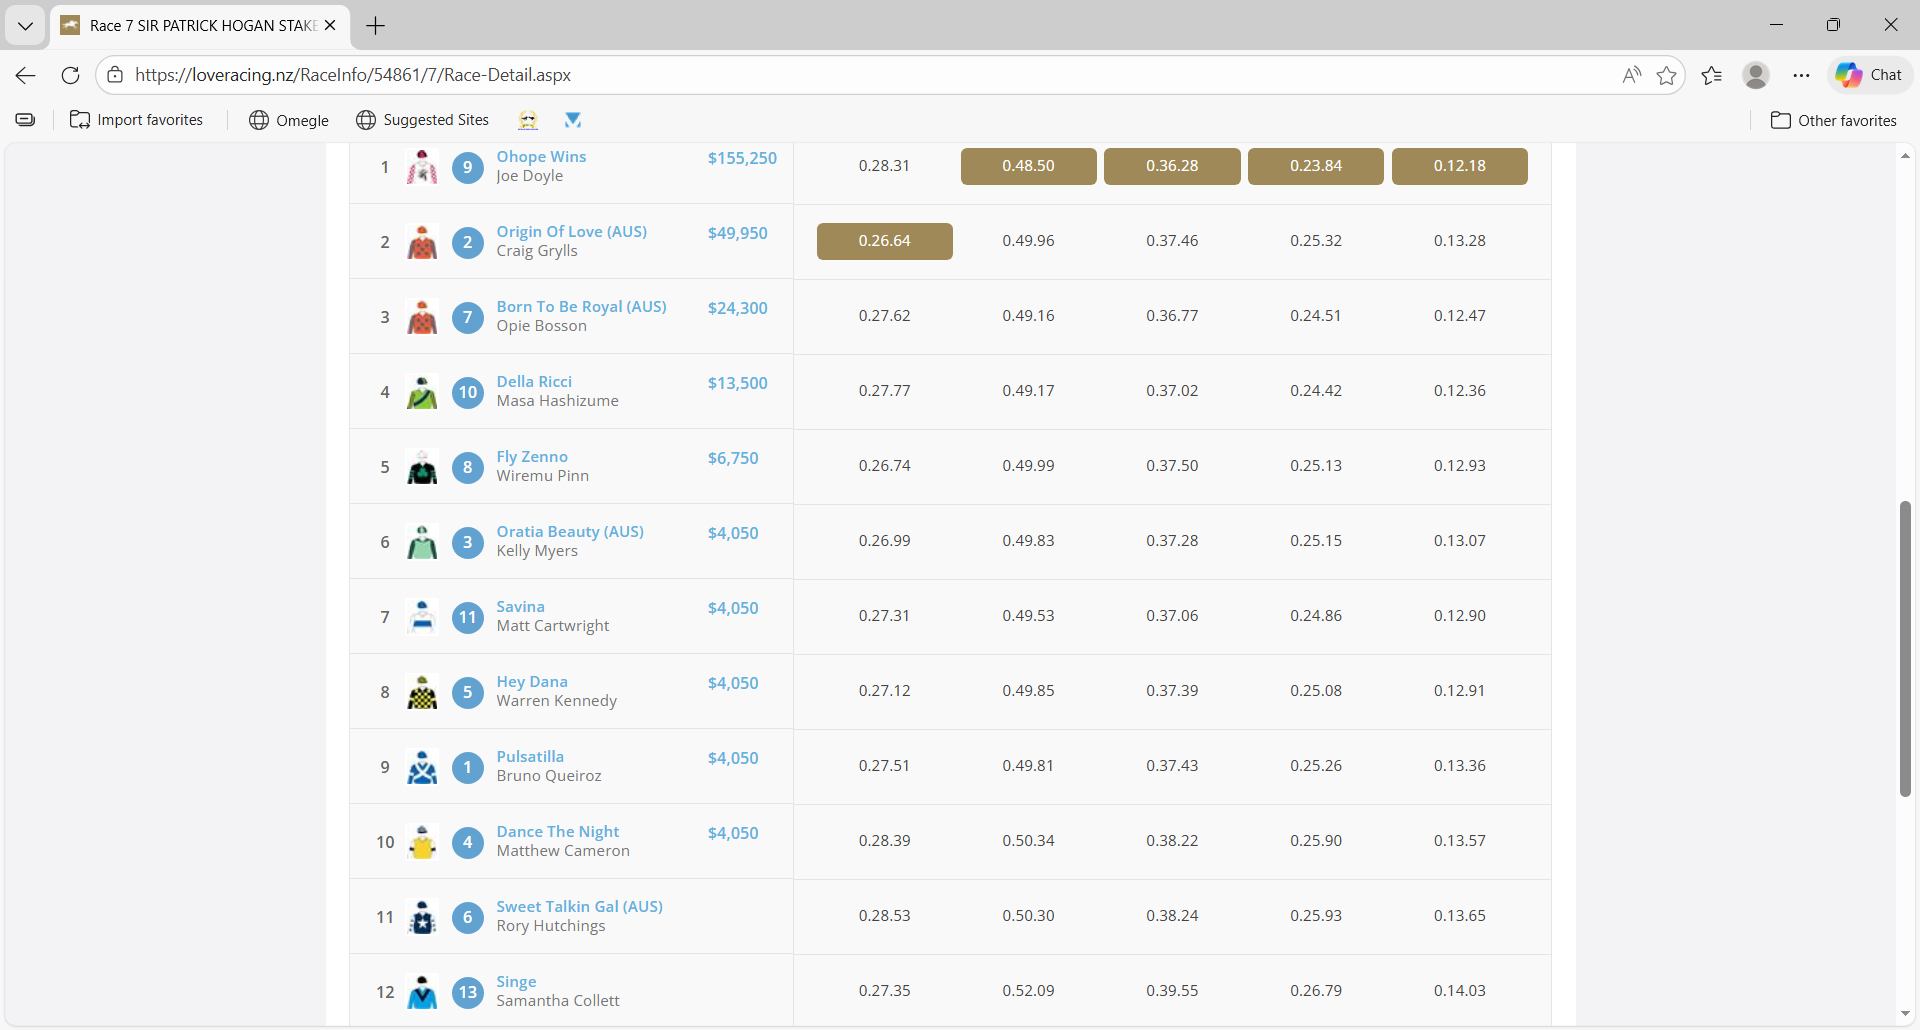The width and height of the screenshot is (1920, 1030).
Task: Open Copilot Chat button
Action: click(1869, 75)
